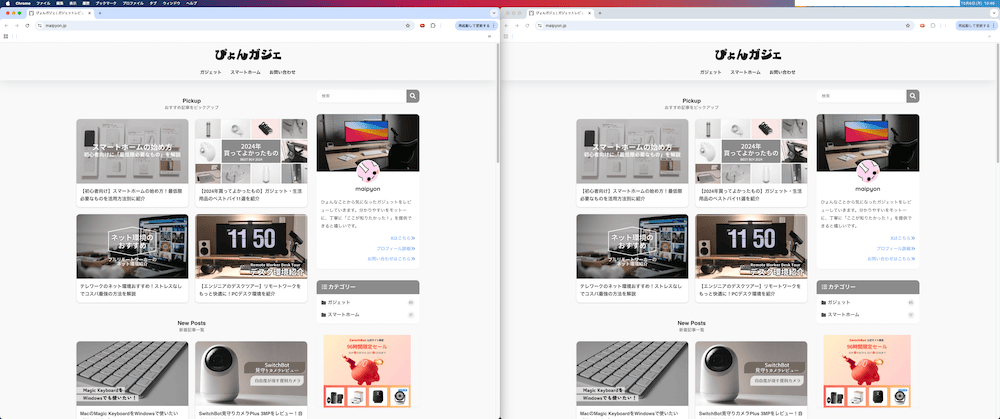The image size is (1000, 419).
Task: Open the ガジェット category in the left page's sidebar
Action: 339,302
